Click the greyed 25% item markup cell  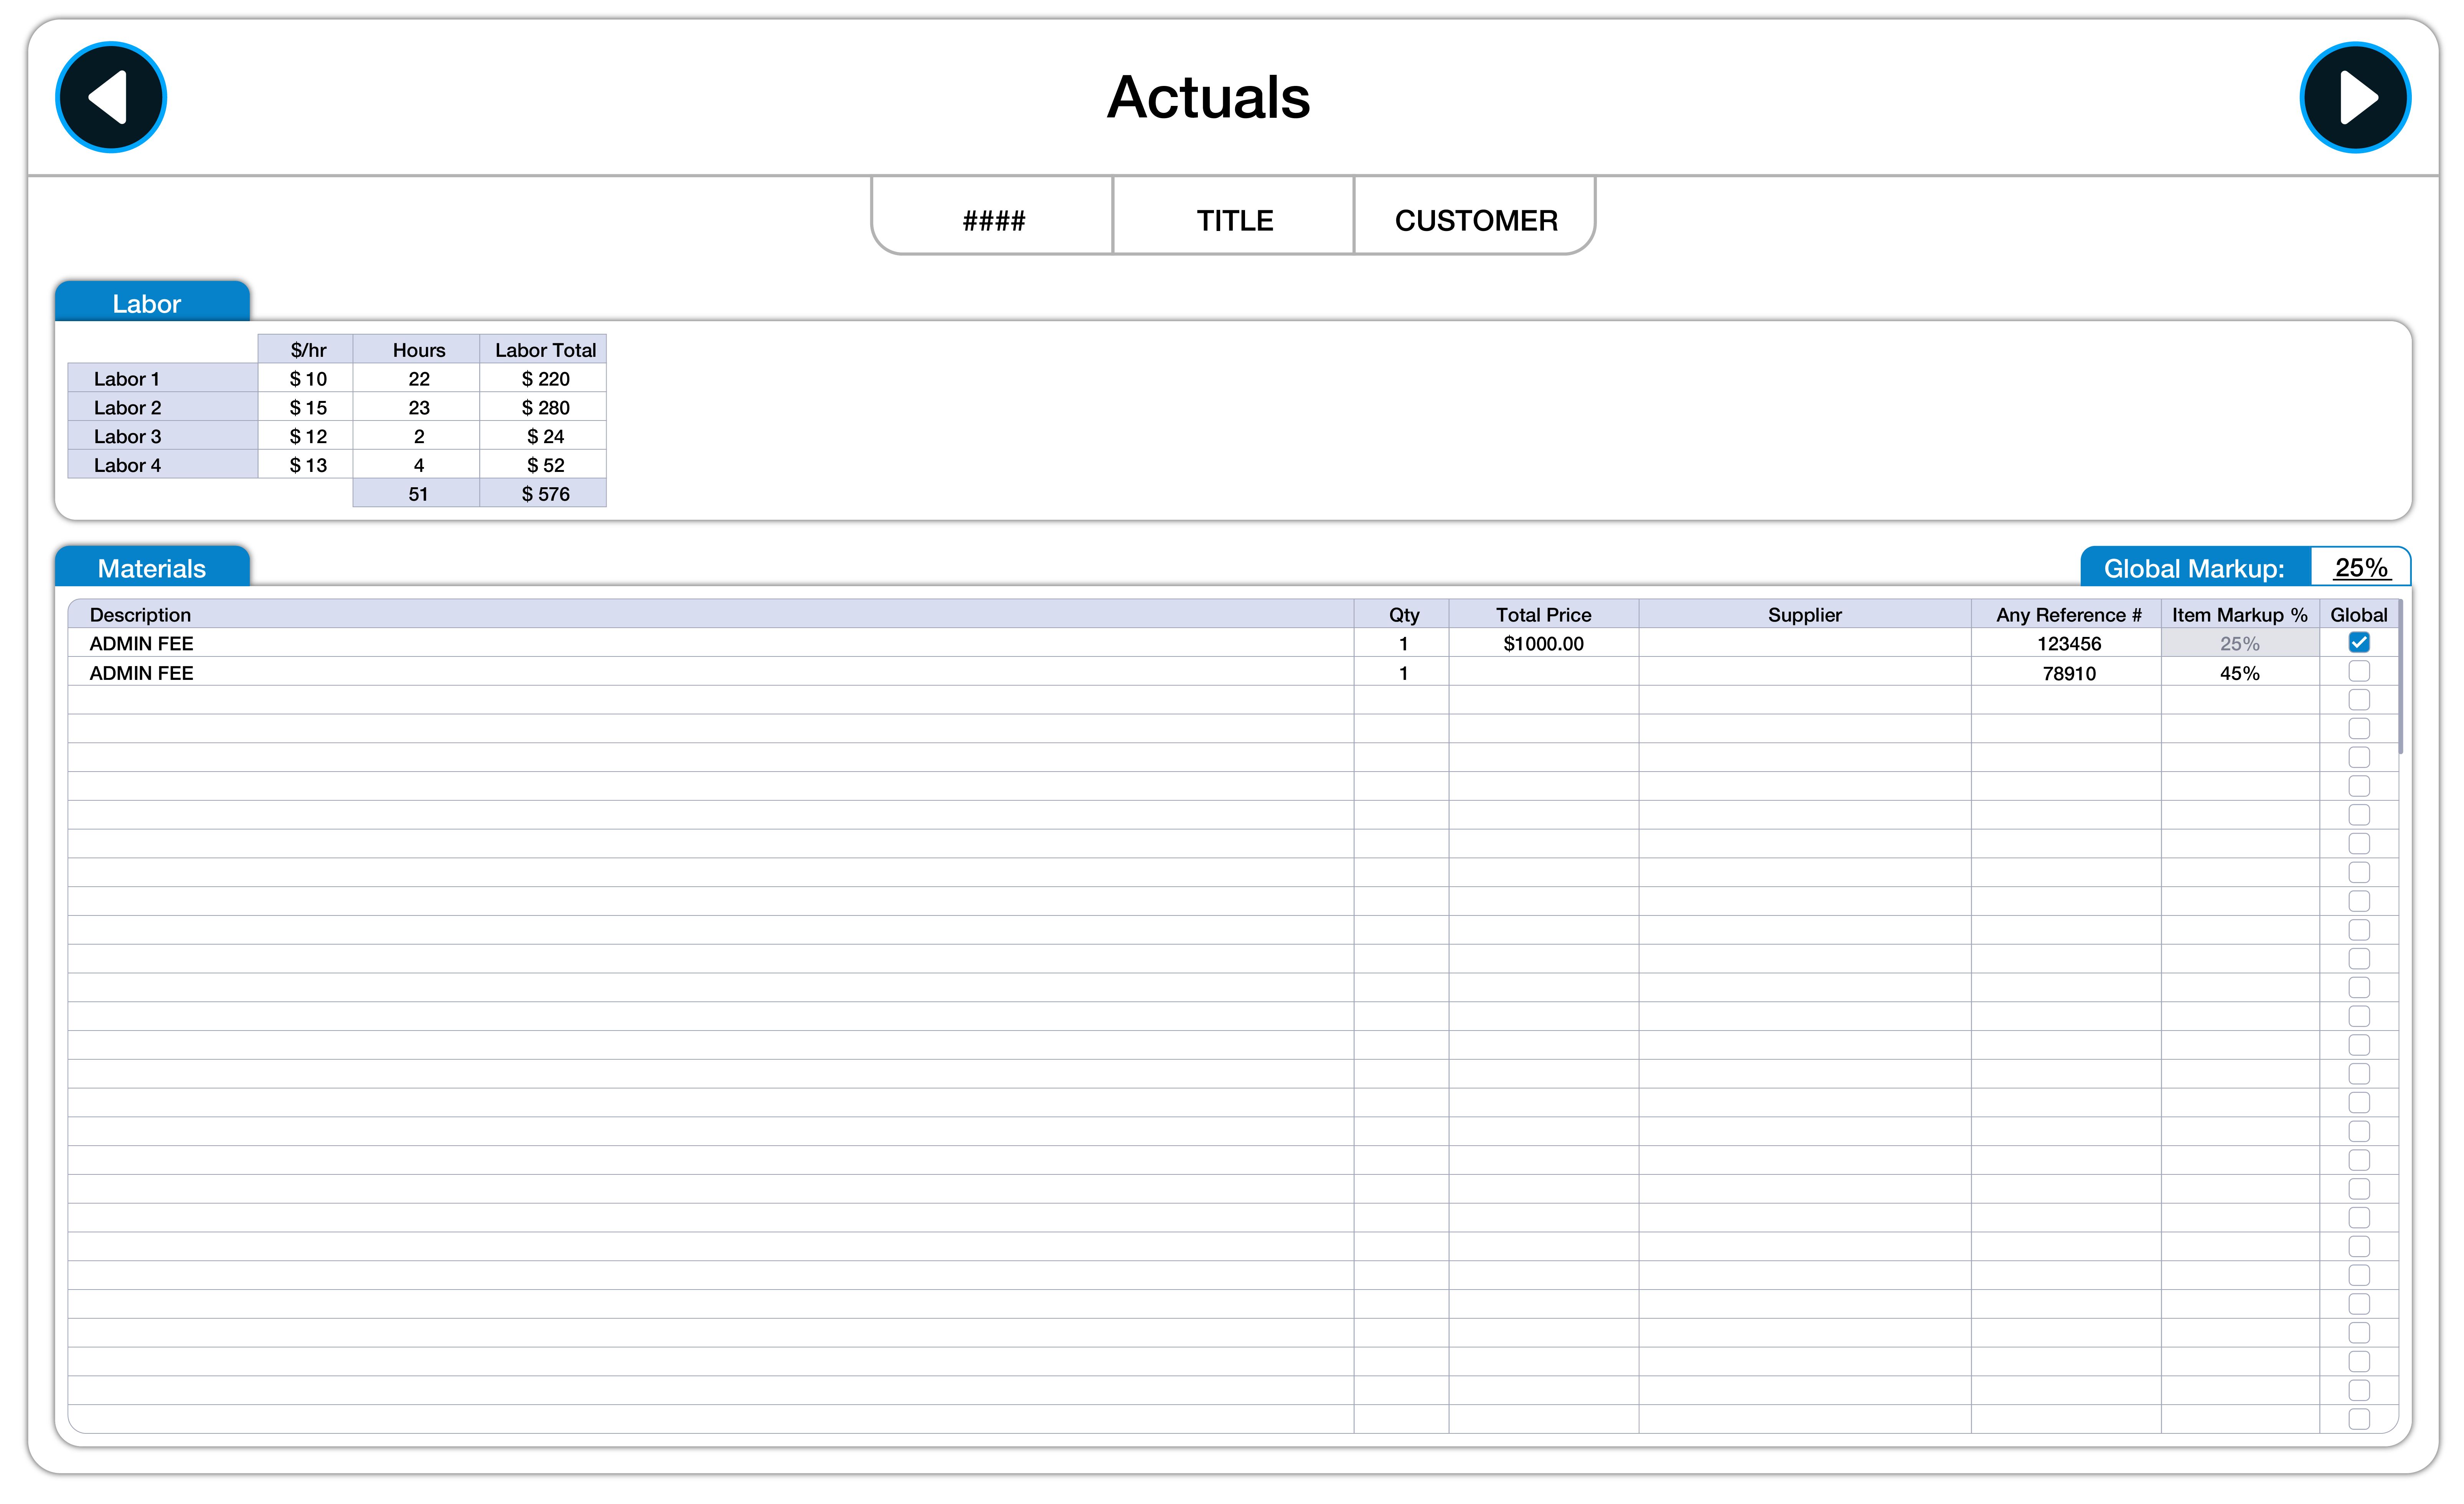click(x=2240, y=643)
